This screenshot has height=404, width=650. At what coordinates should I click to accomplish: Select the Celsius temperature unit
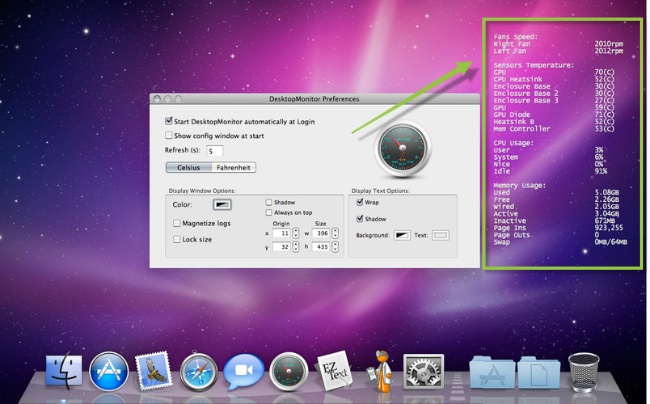pos(188,168)
